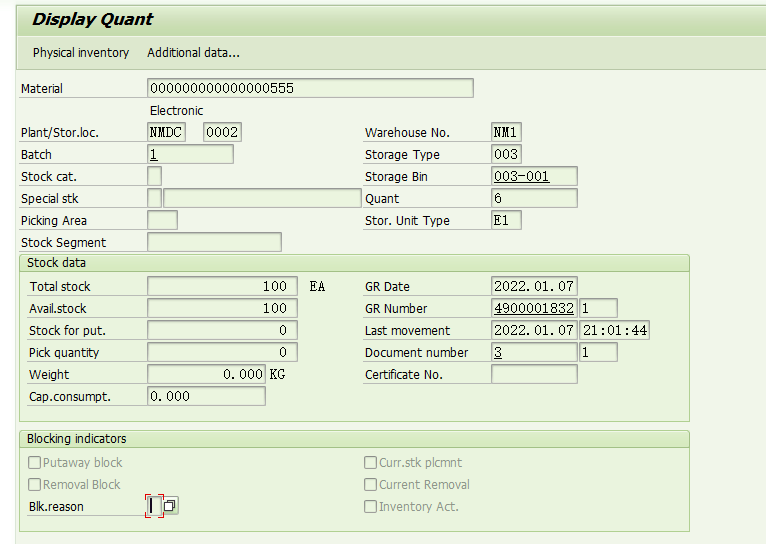766x544 pixels.
Task: Click the Picking Area field
Action: [162, 220]
